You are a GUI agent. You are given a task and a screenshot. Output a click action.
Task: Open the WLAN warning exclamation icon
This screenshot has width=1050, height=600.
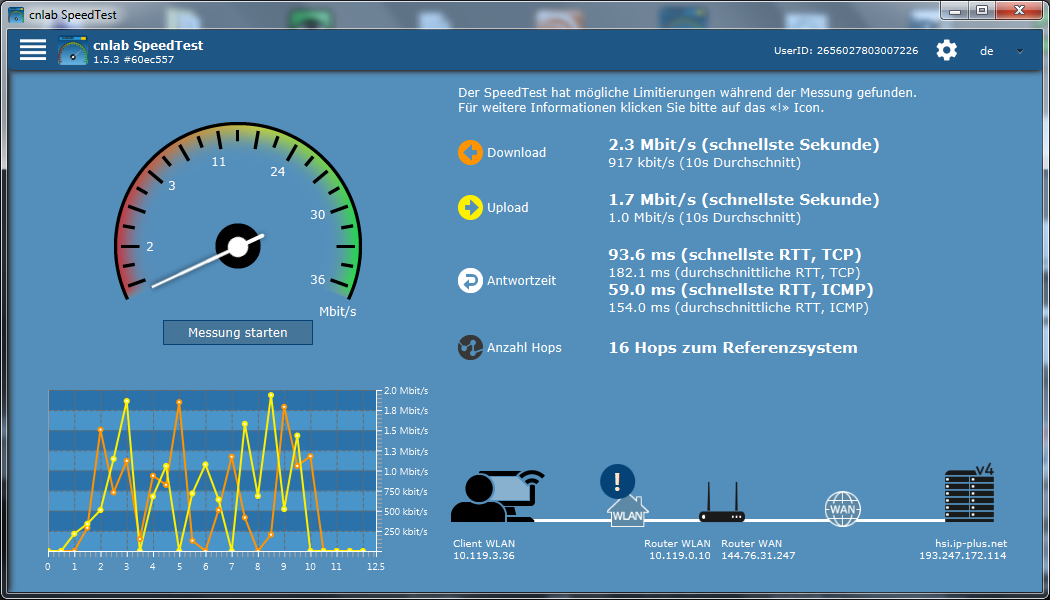click(617, 481)
